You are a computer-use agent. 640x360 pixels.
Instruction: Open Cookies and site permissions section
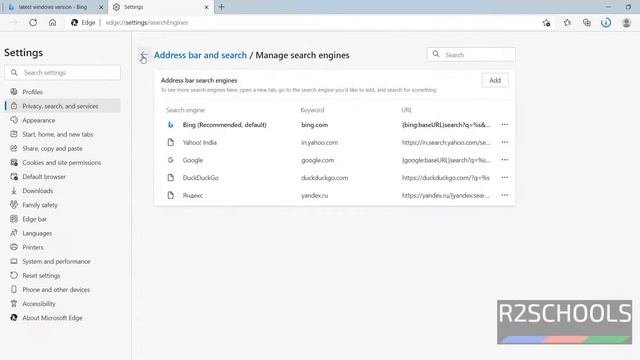pyautogui.click(x=62, y=162)
